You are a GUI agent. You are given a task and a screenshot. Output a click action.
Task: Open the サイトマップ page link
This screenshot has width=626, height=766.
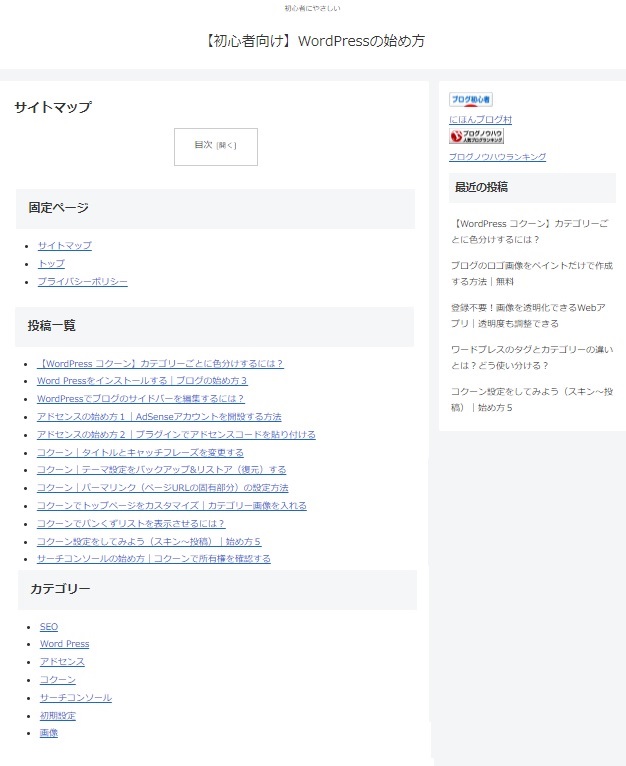[x=65, y=245]
